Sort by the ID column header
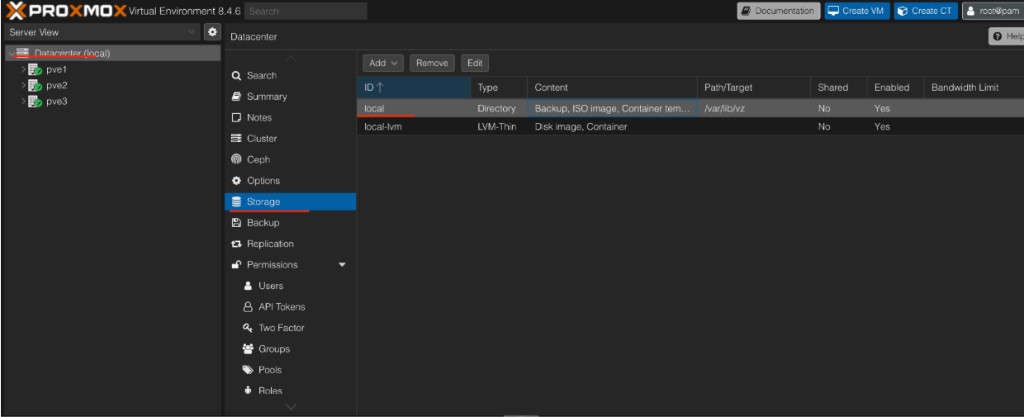Screen dimensions: 1024x417 coord(413,87)
